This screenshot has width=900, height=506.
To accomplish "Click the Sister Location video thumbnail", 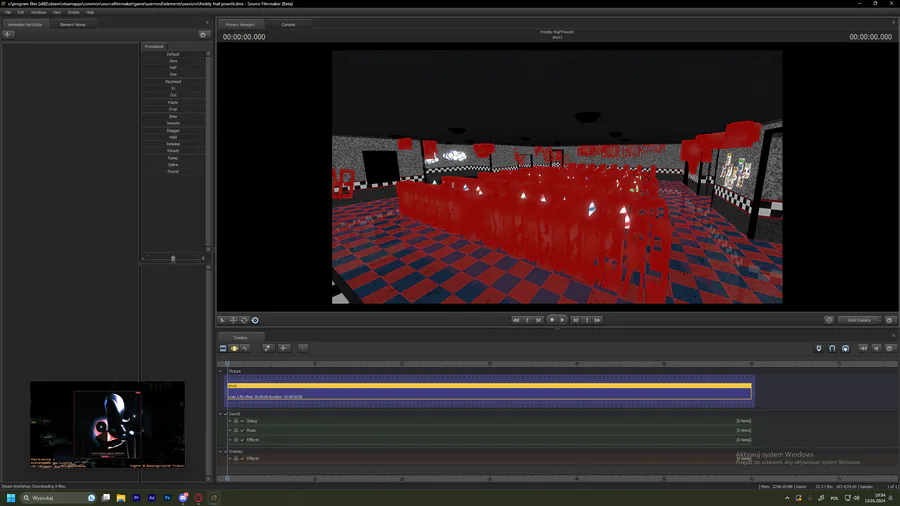I will 107,425.
